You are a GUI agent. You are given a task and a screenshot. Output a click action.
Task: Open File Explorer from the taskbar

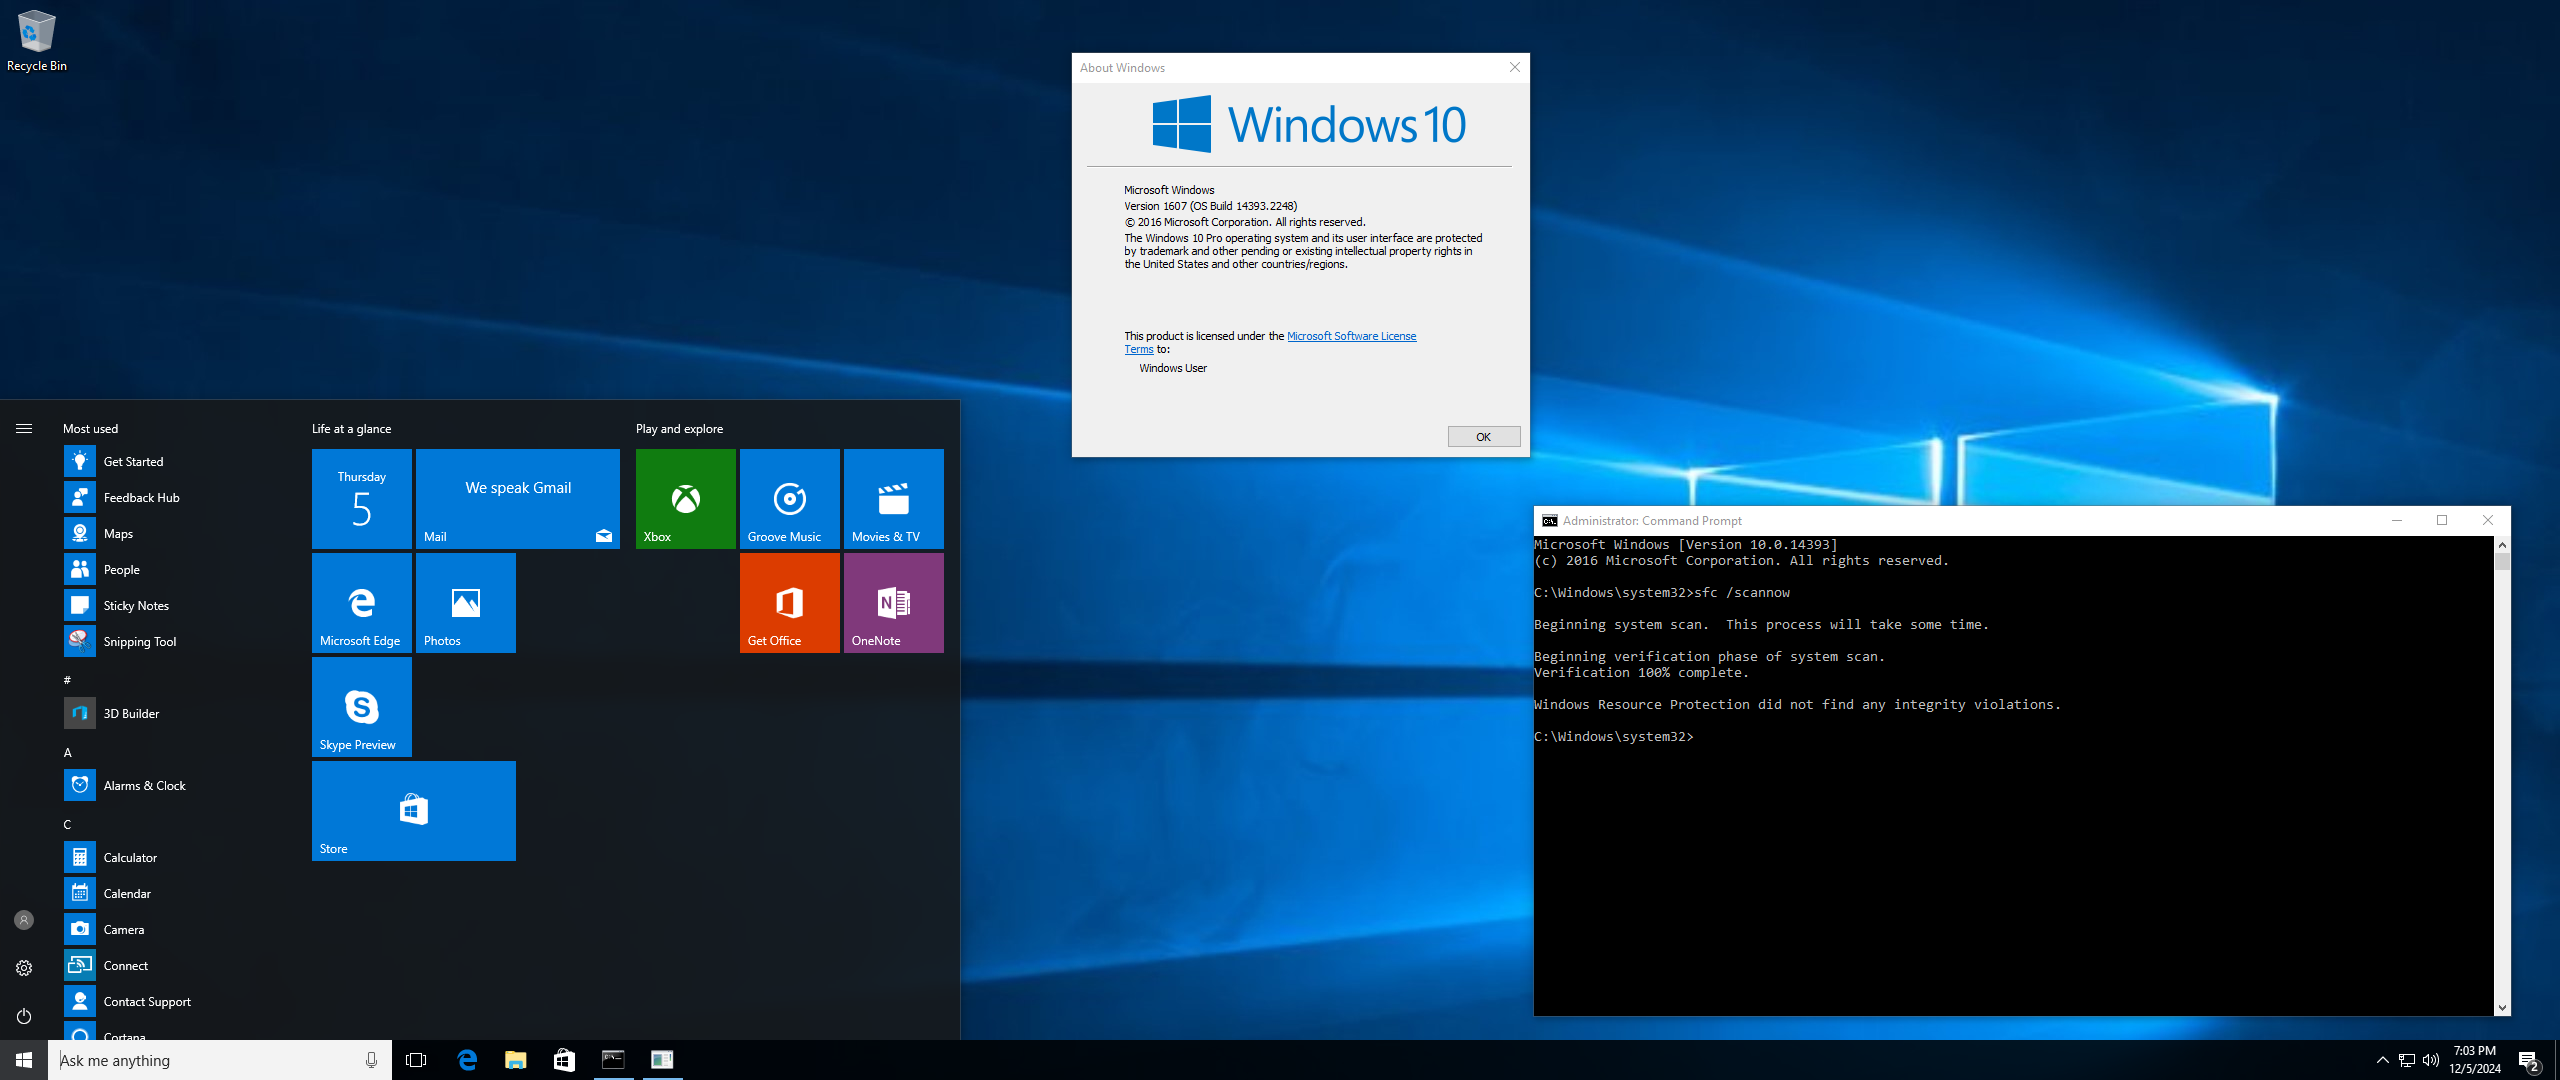pyautogui.click(x=515, y=1060)
